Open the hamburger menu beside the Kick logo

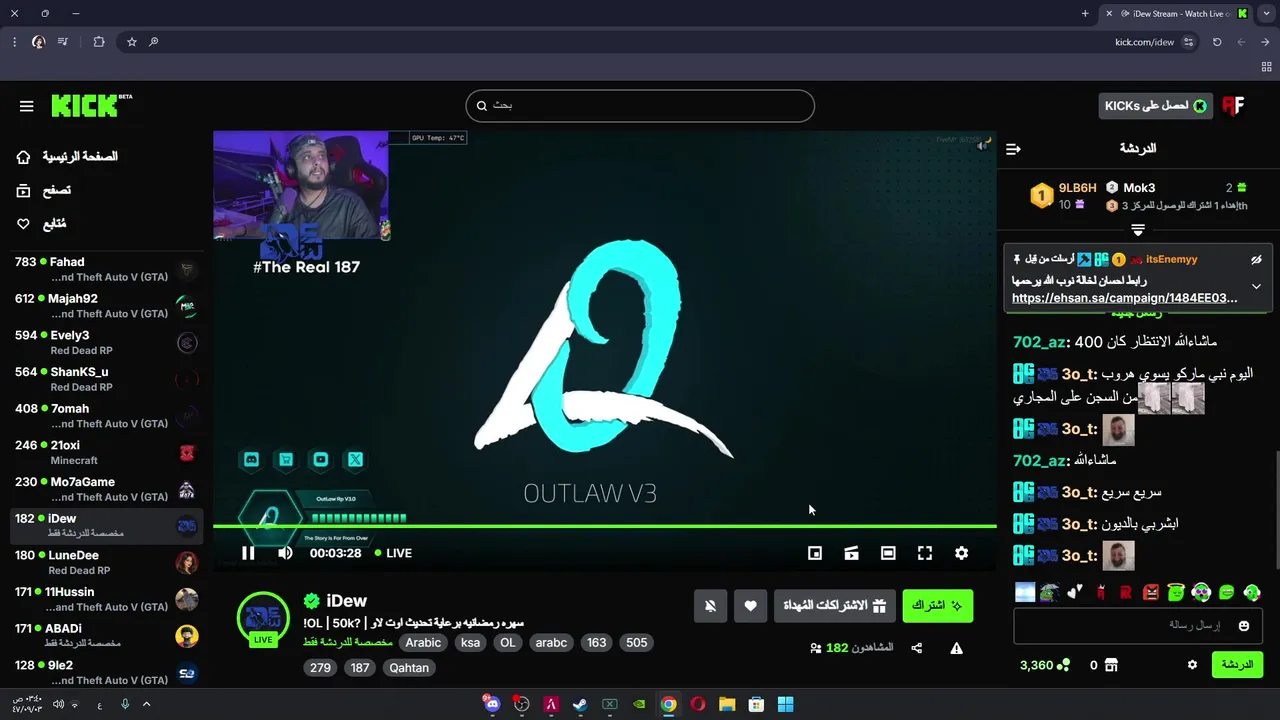[x=27, y=106]
